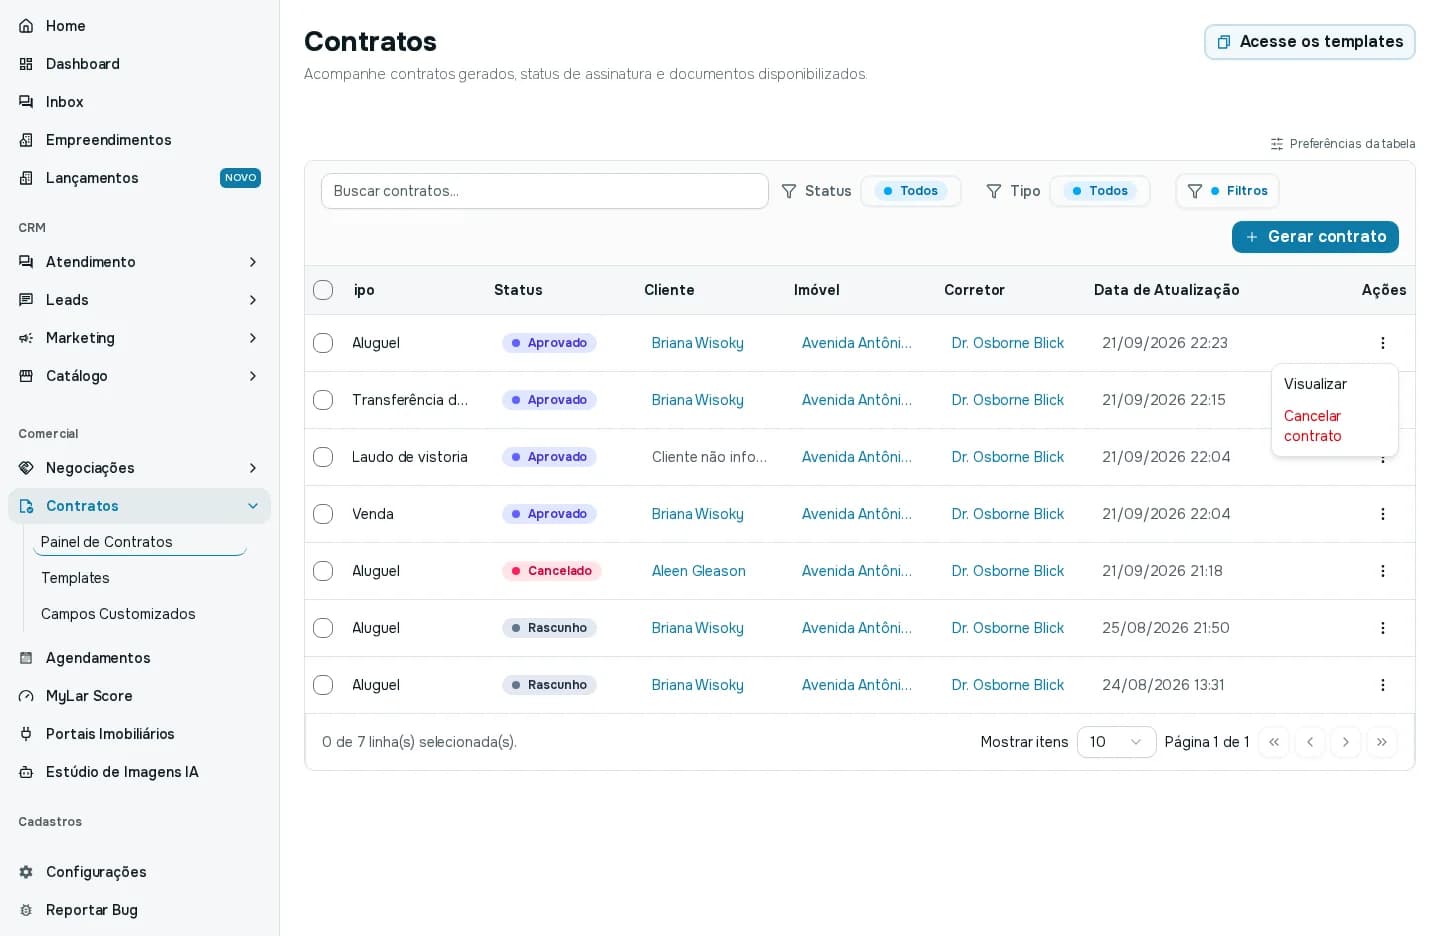1440x936 pixels.
Task: Click the Inbox chat icon
Action: [x=26, y=102]
